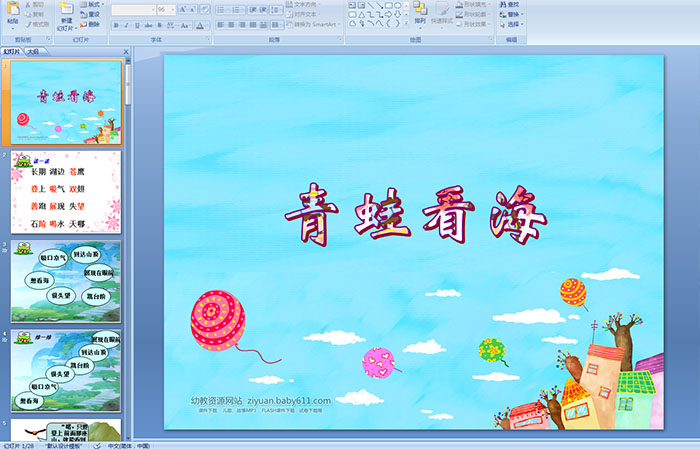Open the slide Layout (版式) dropdown
This screenshot has height=449, width=700.
point(93,4)
